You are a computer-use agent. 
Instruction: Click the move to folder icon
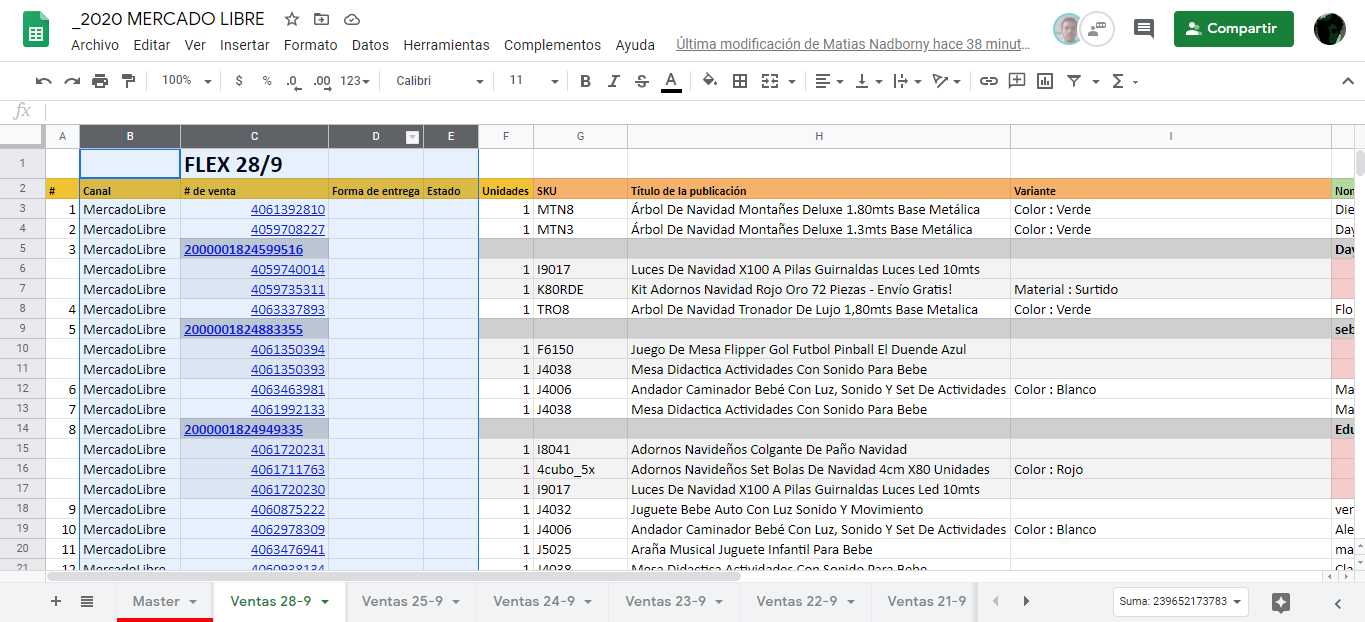(321, 19)
